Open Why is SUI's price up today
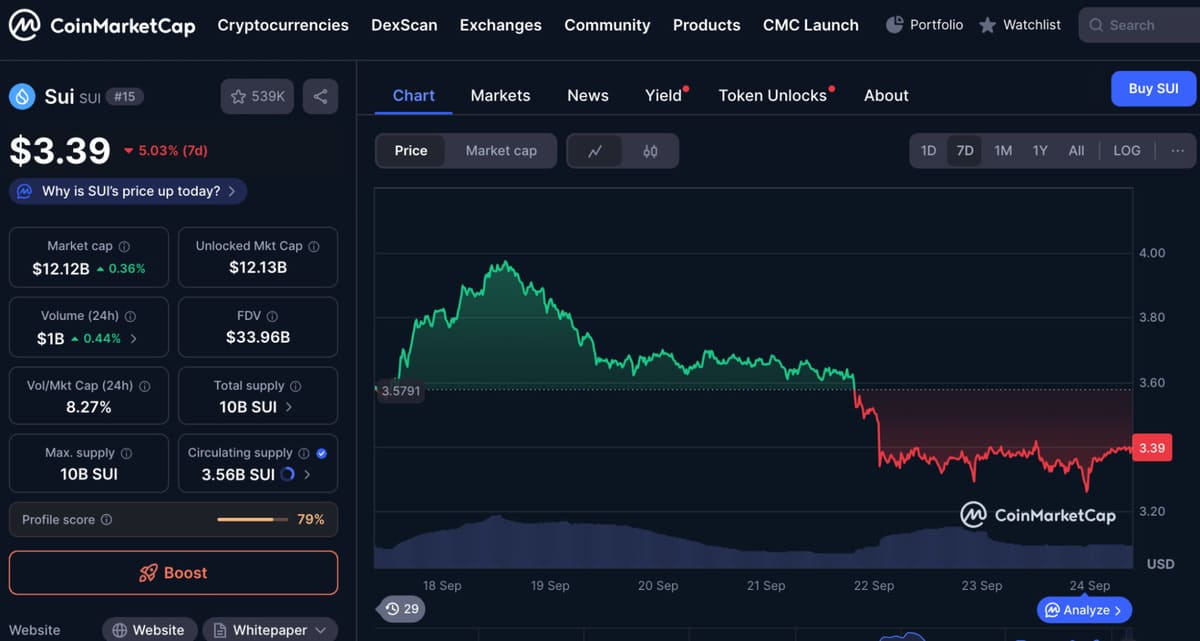Viewport: 1200px width, 641px height. point(128,191)
